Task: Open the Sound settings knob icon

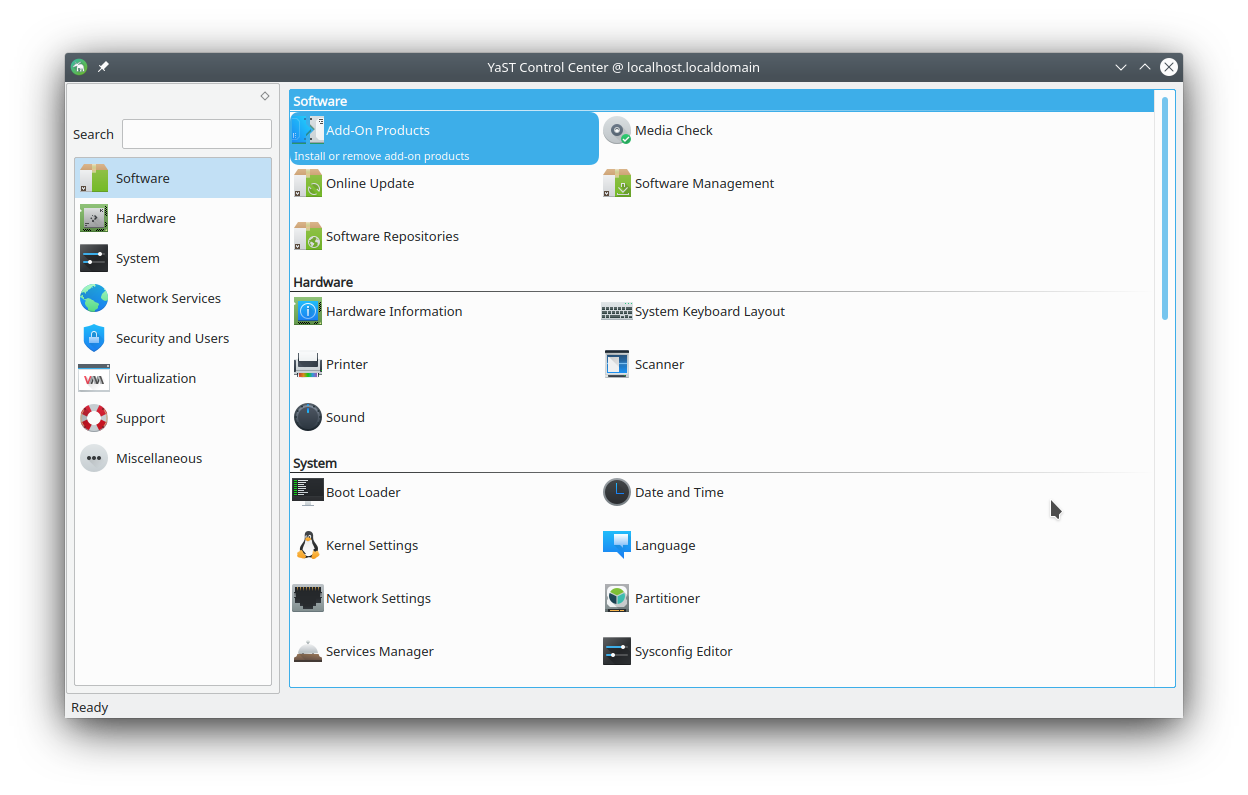Action: [x=308, y=418]
